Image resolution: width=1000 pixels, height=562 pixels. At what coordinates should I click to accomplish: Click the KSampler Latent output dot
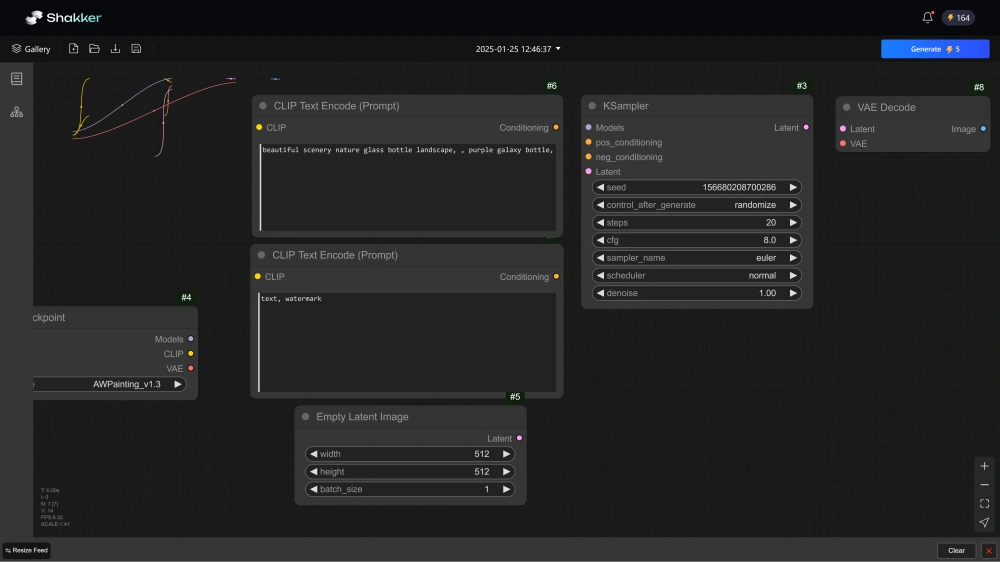pos(806,128)
